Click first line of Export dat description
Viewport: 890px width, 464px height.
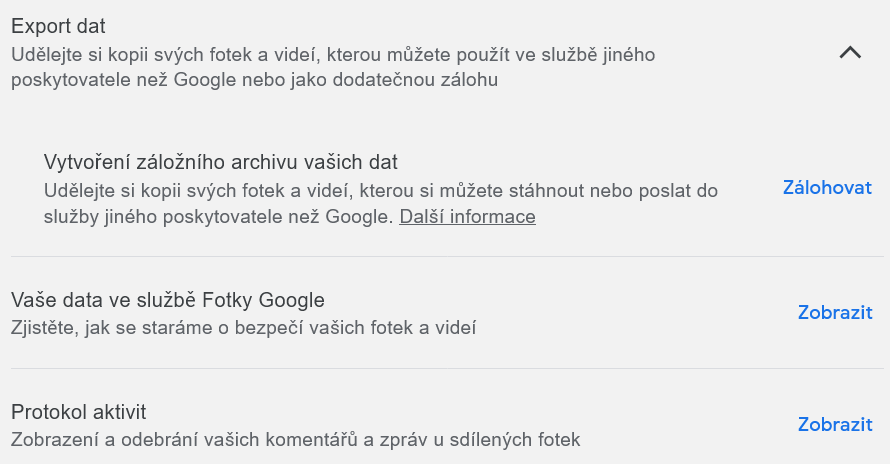pos(333,54)
